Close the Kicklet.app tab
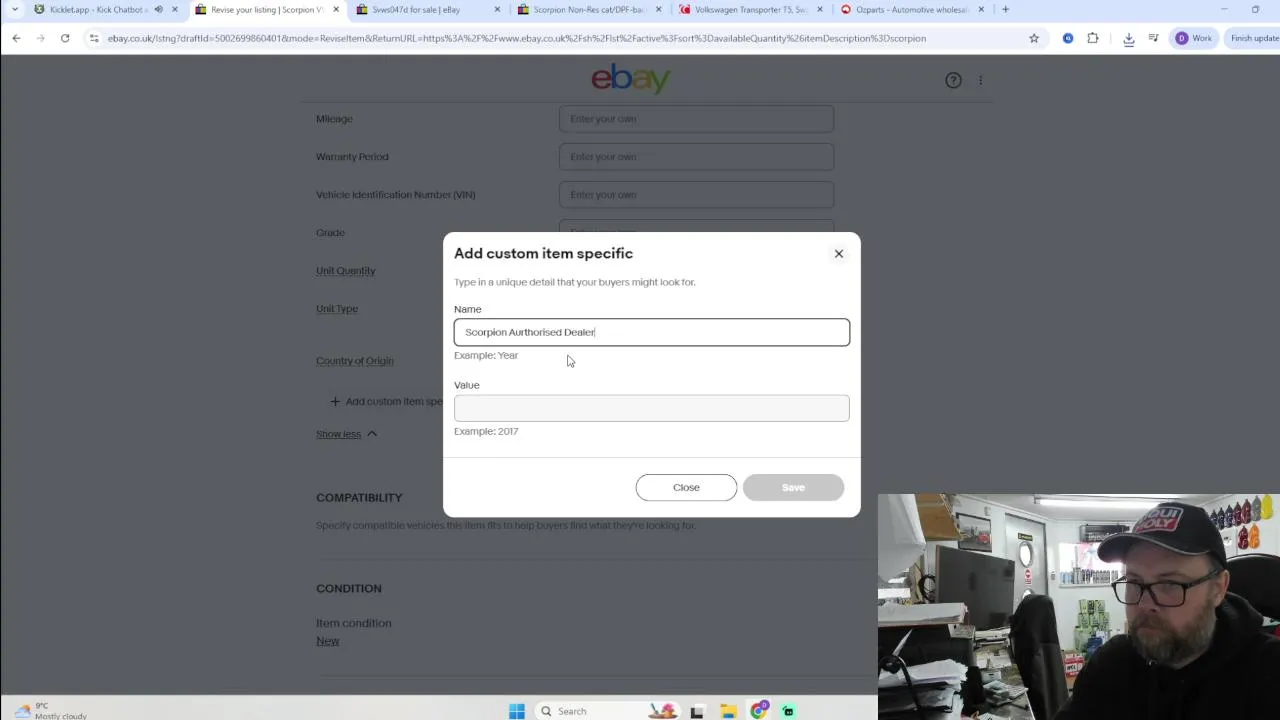Image resolution: width=1280 pixels, height=720 pixels. 175,10
